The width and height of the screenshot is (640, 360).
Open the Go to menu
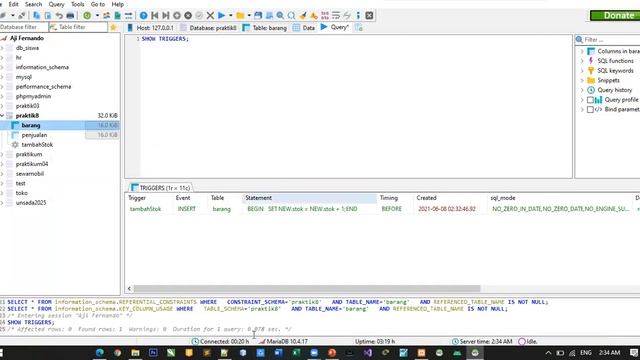click(x=98, y=4)
